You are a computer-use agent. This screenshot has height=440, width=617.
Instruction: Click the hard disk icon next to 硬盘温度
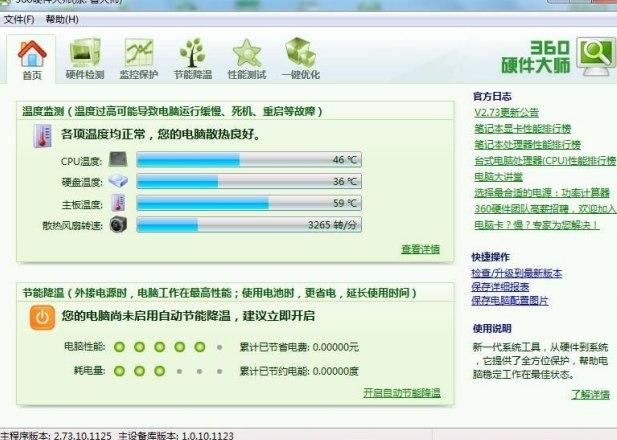point(118,181)
